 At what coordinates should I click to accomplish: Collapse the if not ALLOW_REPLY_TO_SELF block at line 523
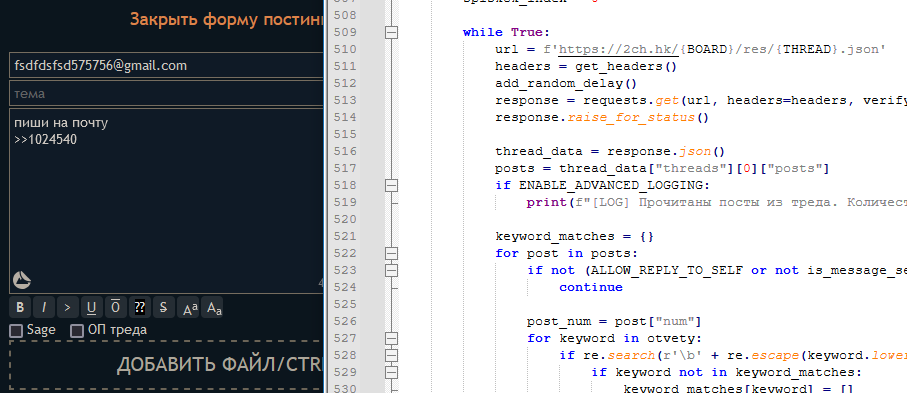[392, 270]
